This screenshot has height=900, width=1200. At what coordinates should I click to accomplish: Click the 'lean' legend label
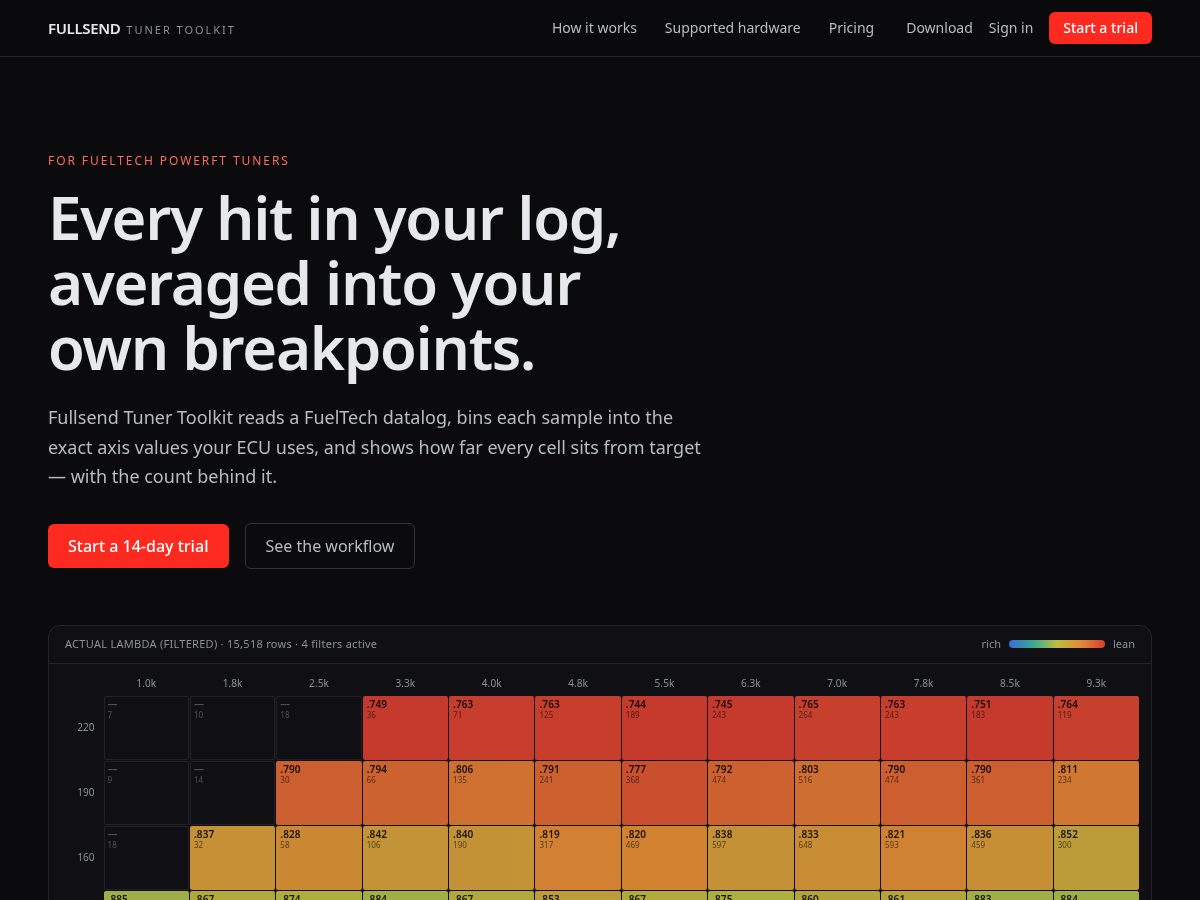[1124, 644]
